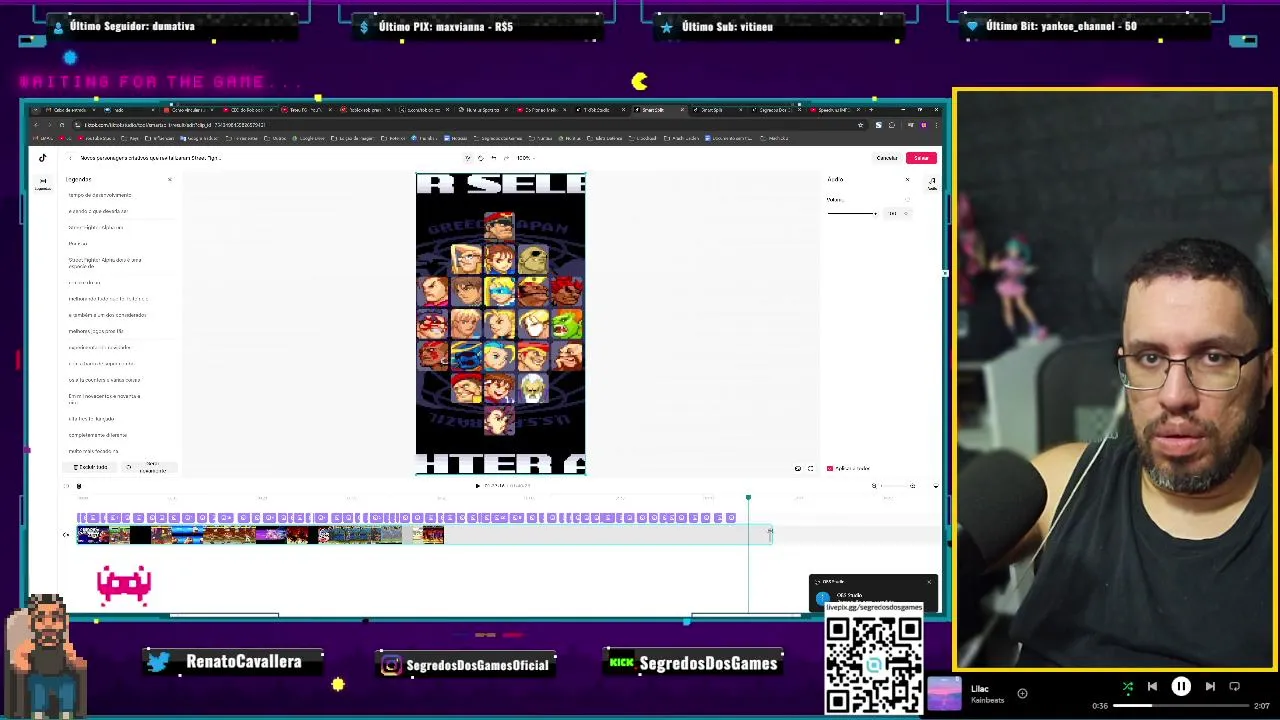This screenshot has height=720, width=1280.
Task: Click the split icon above the timeline tracks
Action: click(x=67, y=486)
